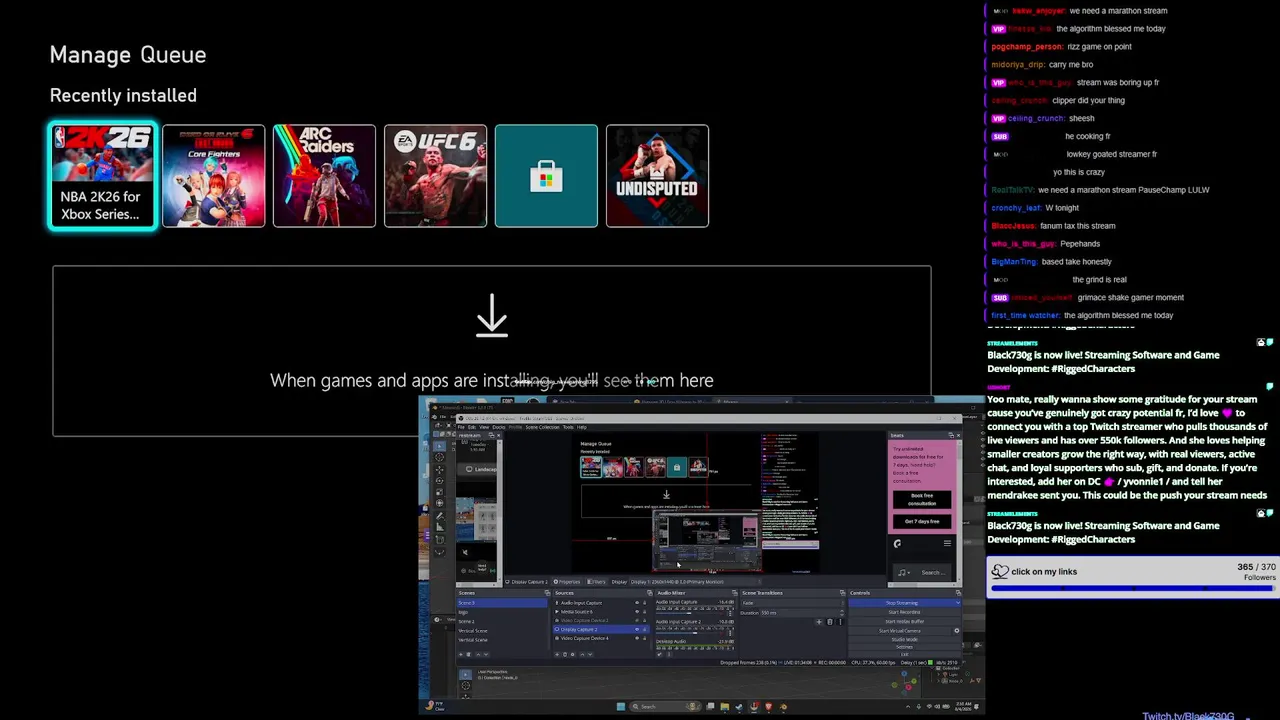
Task: Hide the Video Capture Device 4 source
Action: pos(637,638)
